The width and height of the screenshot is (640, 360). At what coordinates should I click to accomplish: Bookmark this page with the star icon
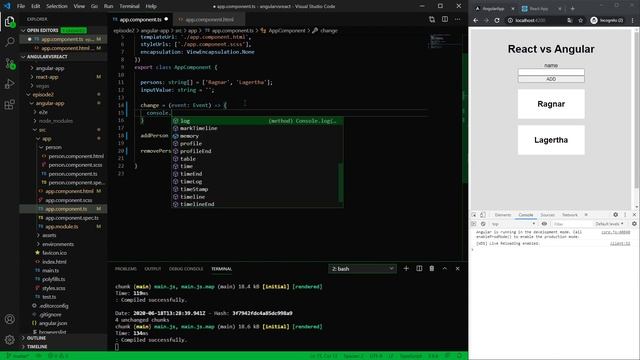click(x=580, y=20)
